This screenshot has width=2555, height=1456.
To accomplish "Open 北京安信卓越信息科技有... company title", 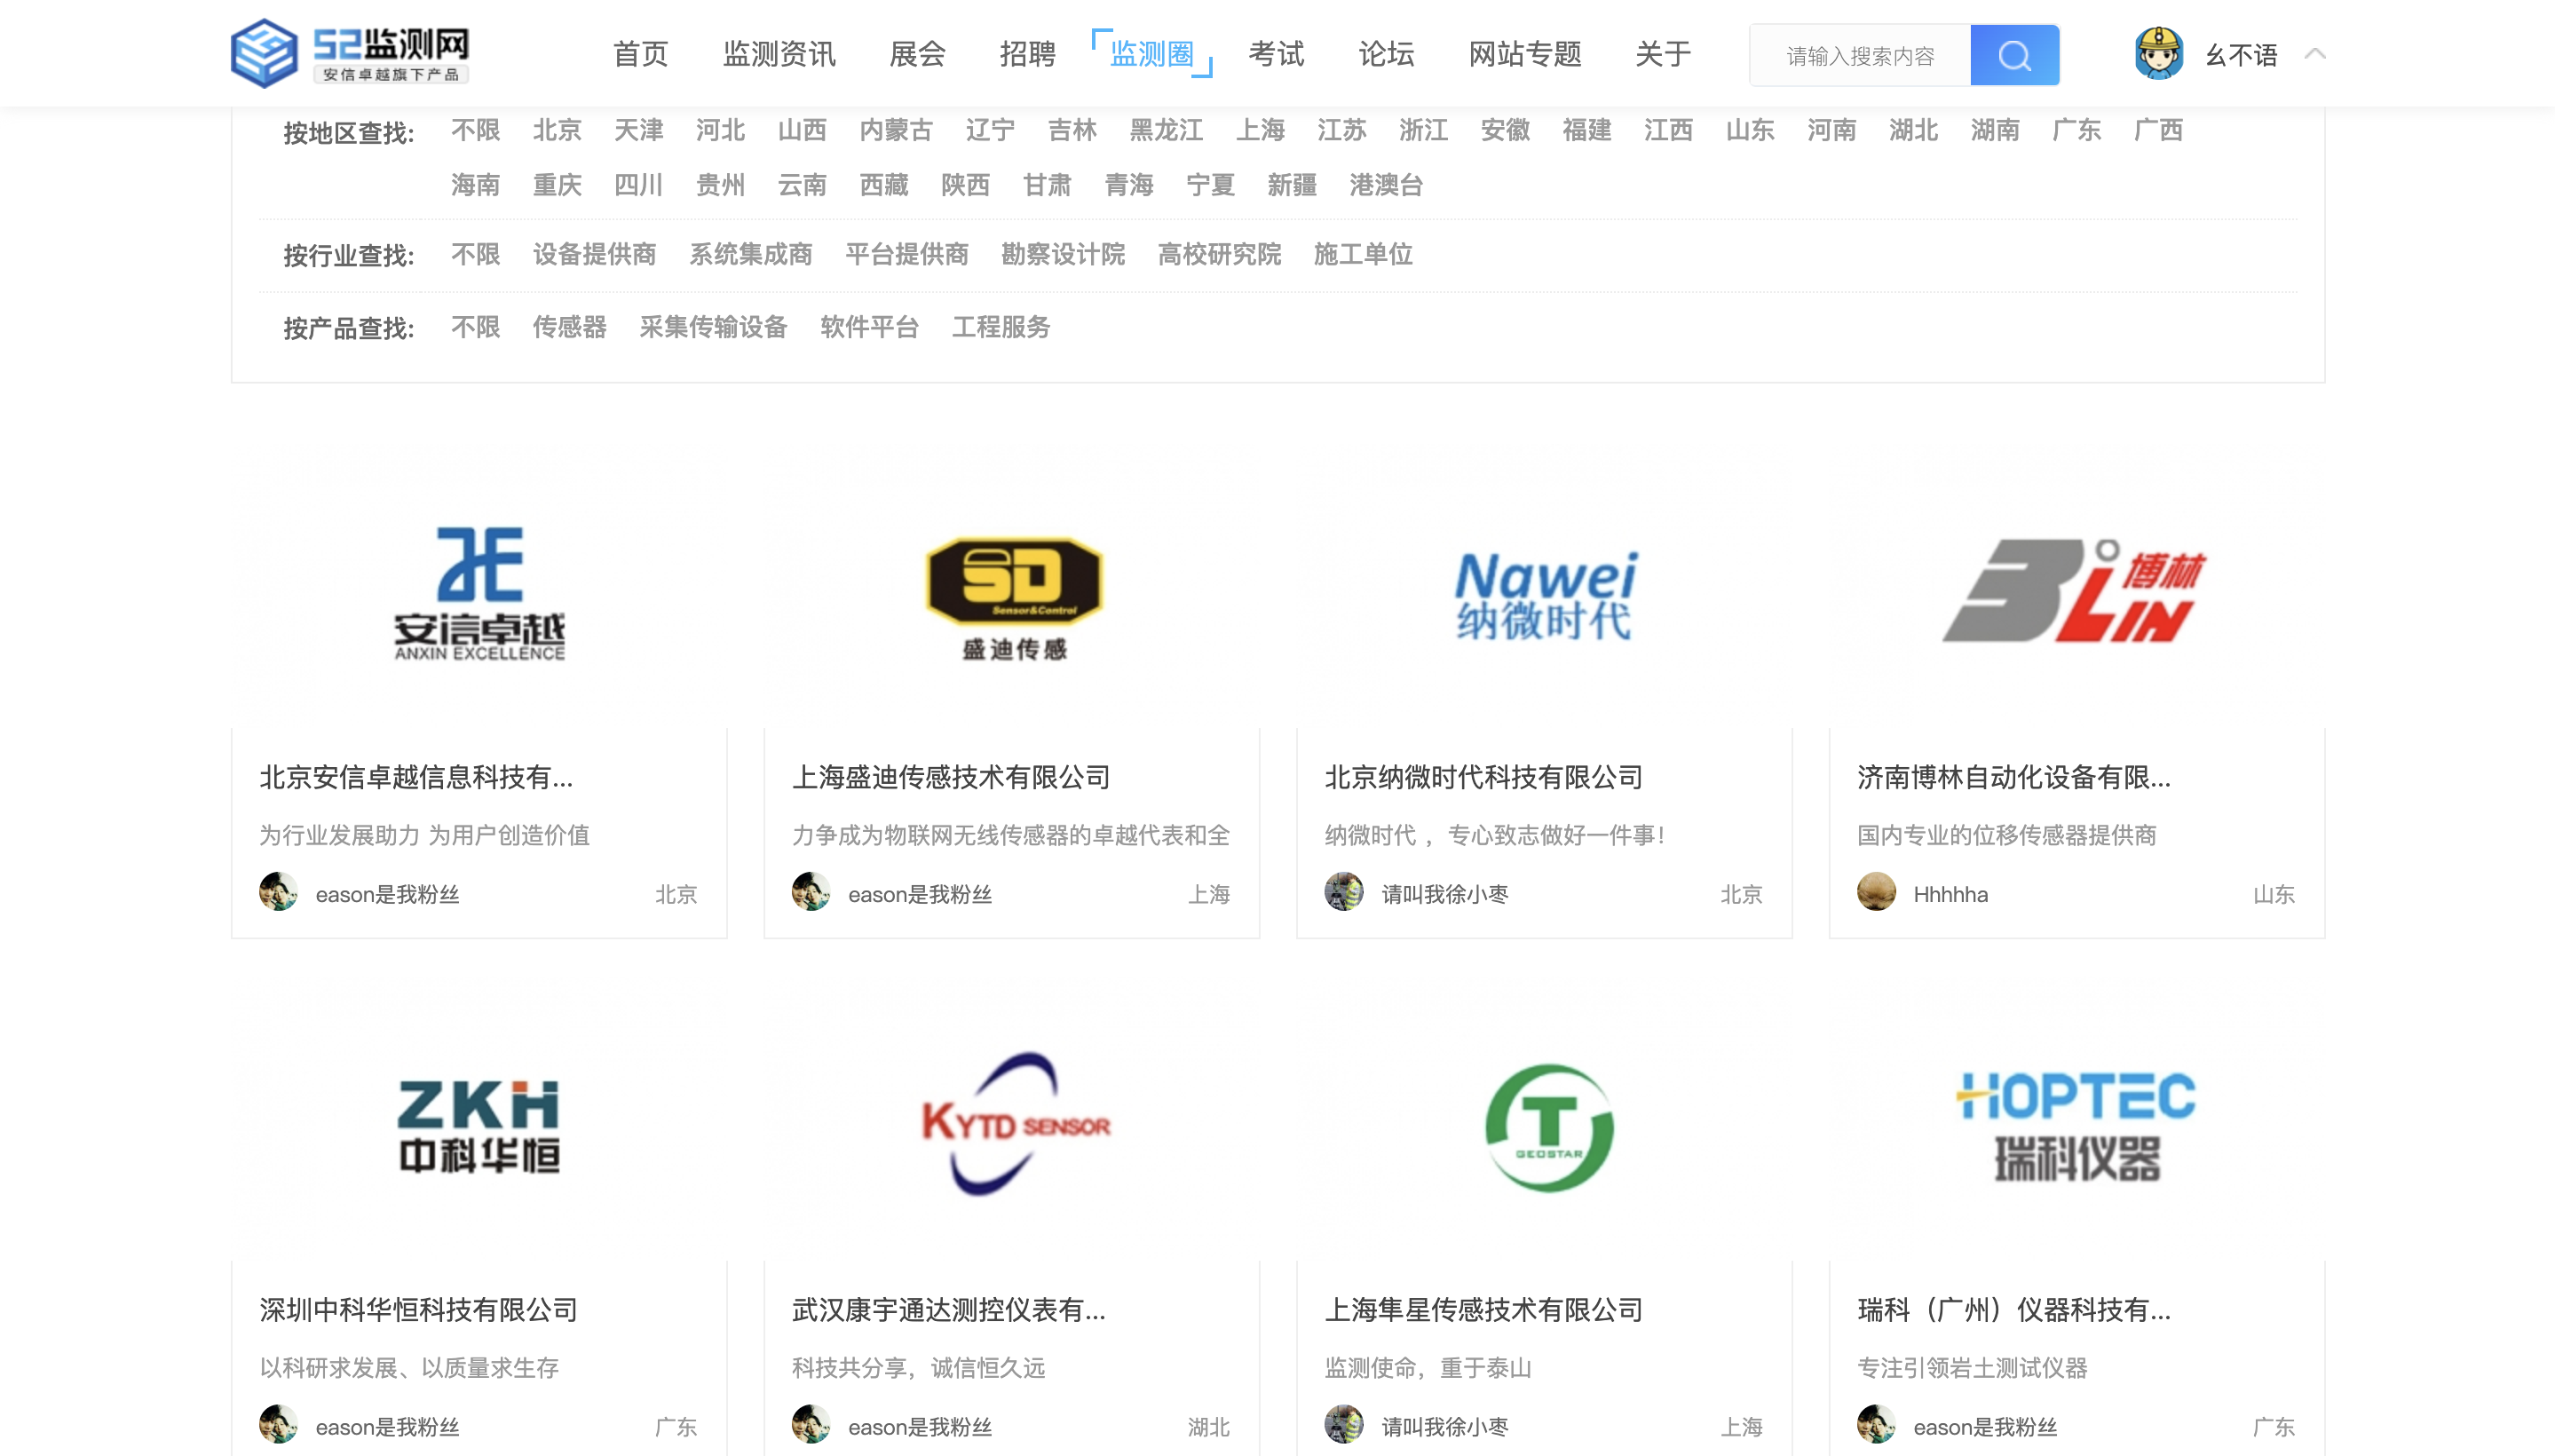I will tap(416, 777).
